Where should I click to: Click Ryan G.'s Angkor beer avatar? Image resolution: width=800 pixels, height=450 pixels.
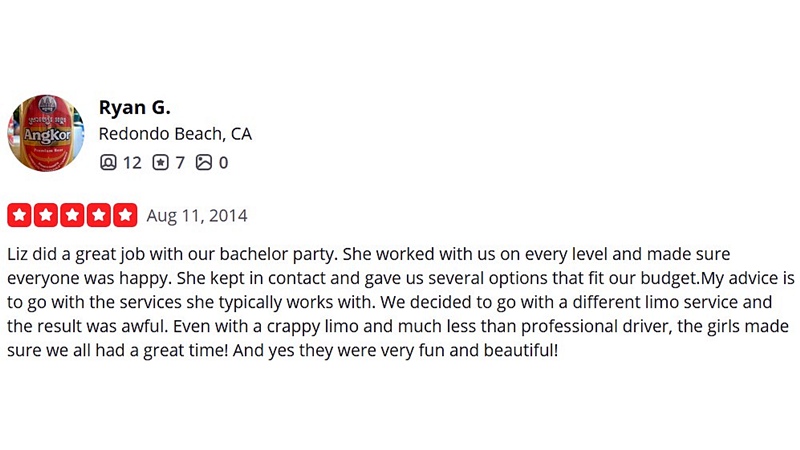(46, 134)
